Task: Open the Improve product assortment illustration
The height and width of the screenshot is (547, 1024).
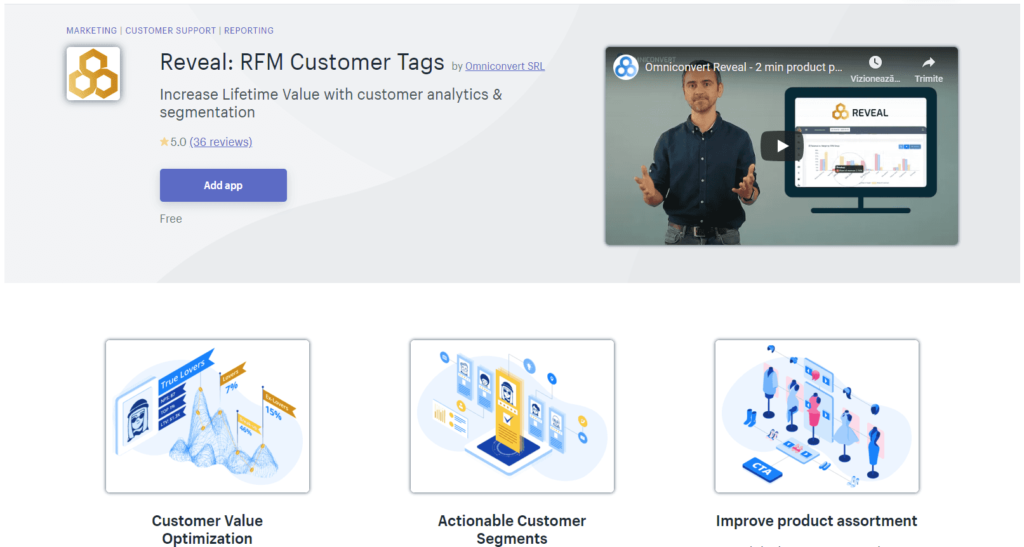Action: pyautogui.click(x=817, y=416)
